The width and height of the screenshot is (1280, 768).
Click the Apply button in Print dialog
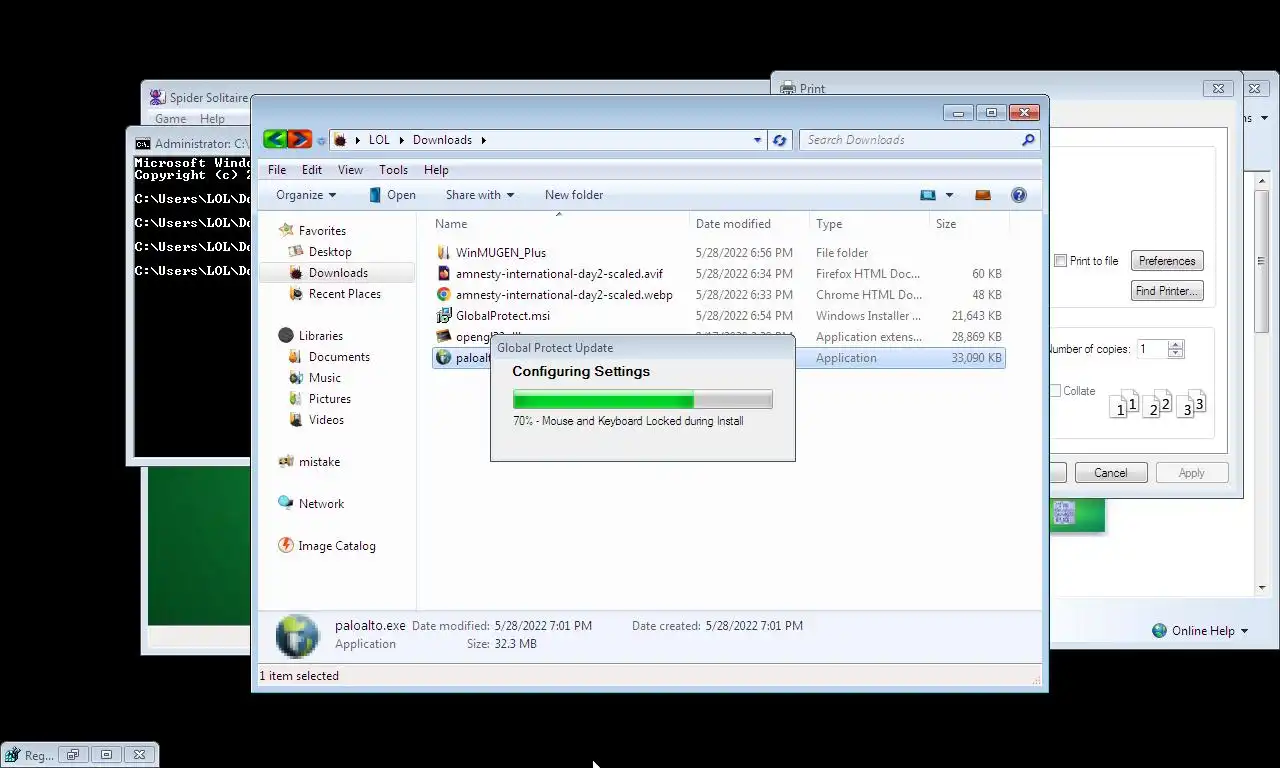(x=1191, y=473)
